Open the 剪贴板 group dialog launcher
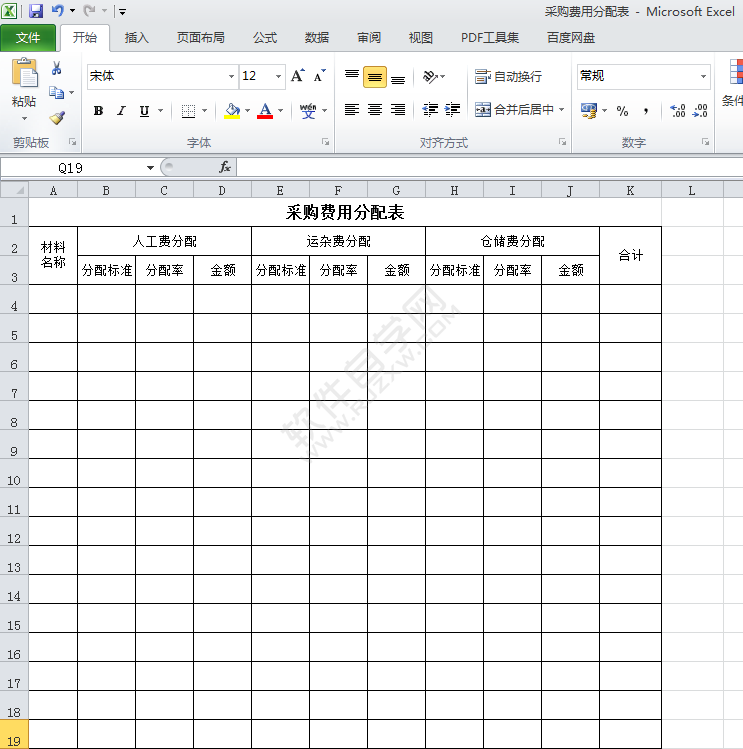 click(73, 142)
